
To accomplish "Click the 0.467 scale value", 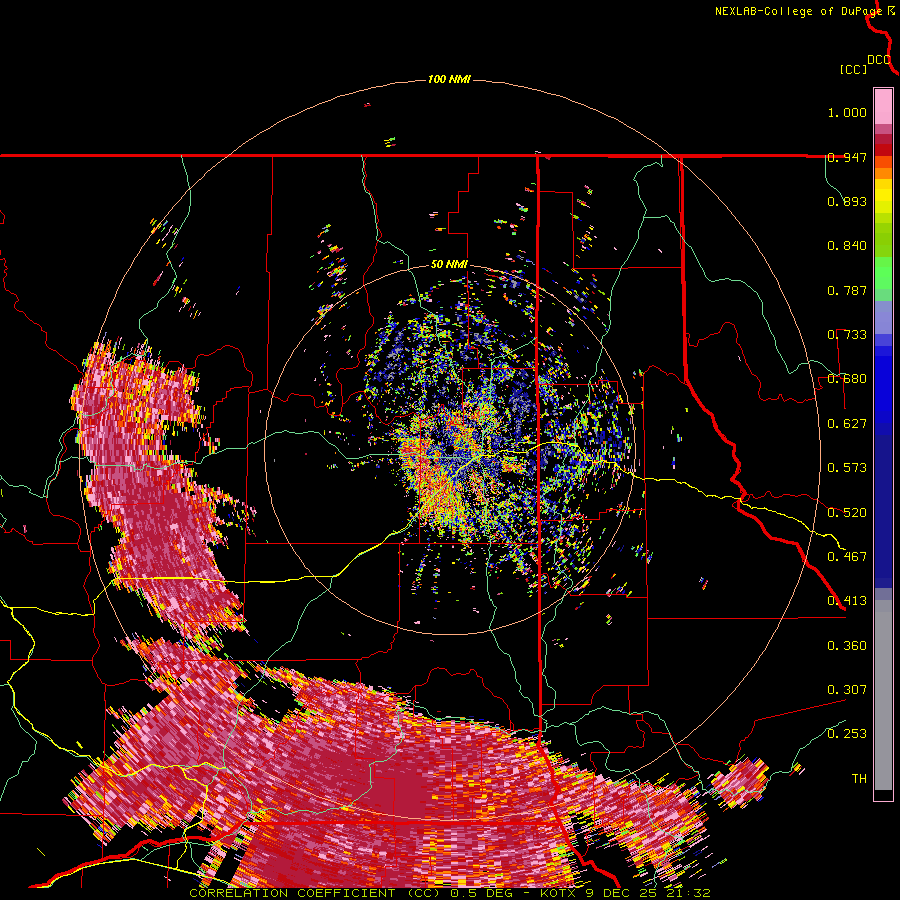I will pos(847,557).
